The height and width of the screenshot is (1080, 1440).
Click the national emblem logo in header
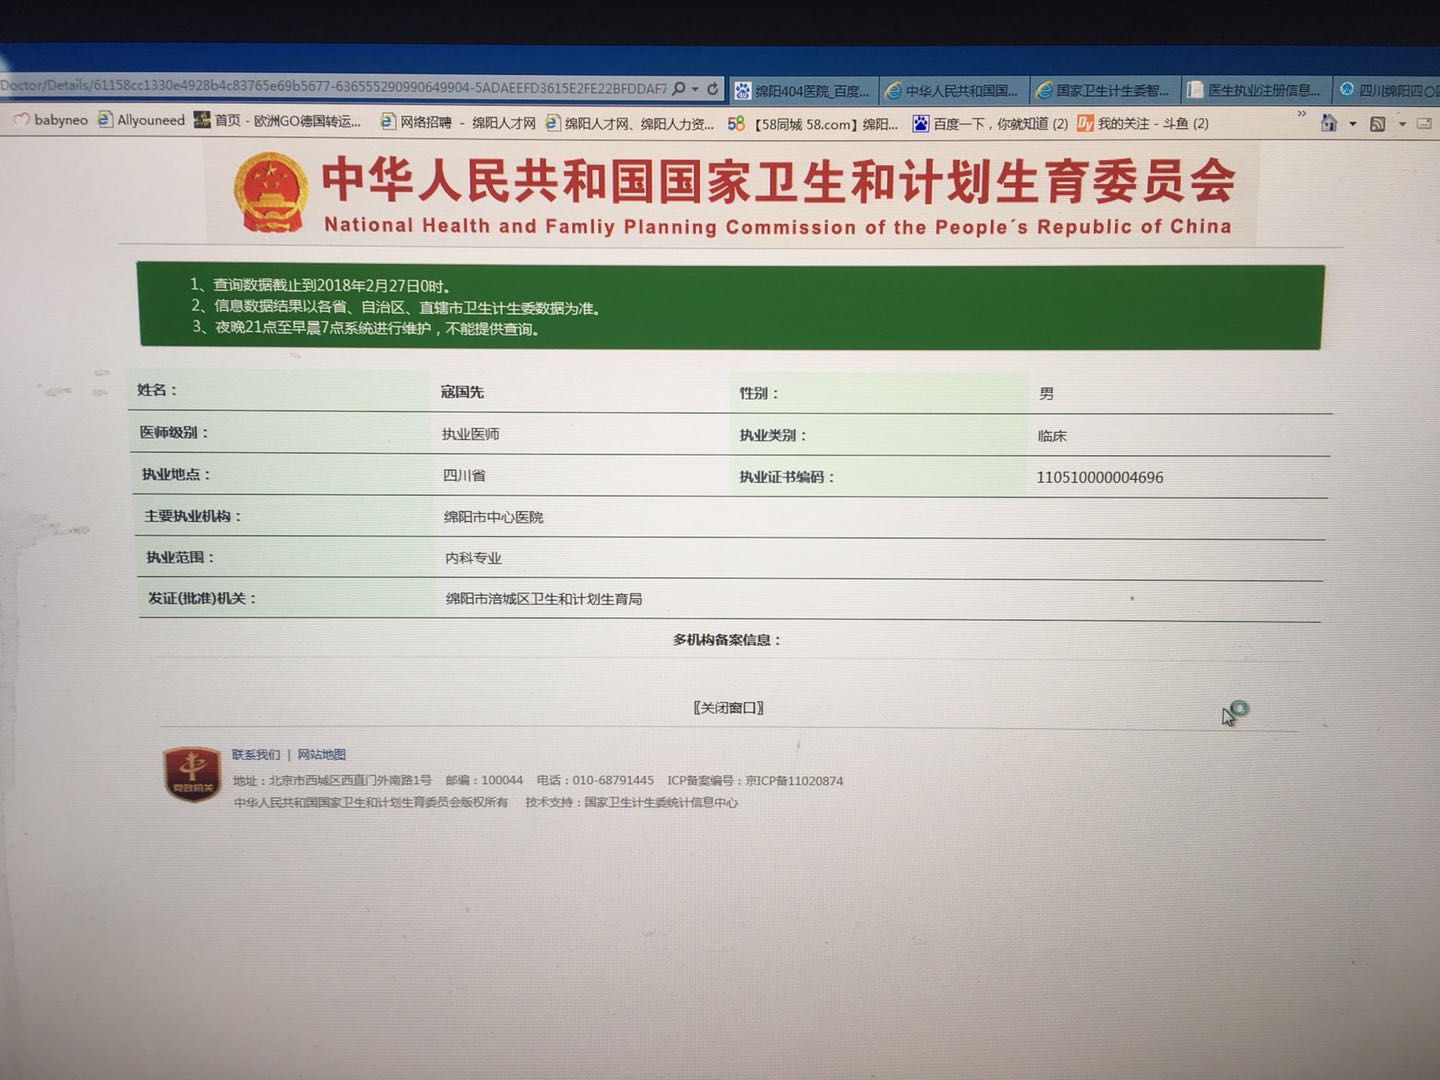pyautogui.click(x=270, y=192)
